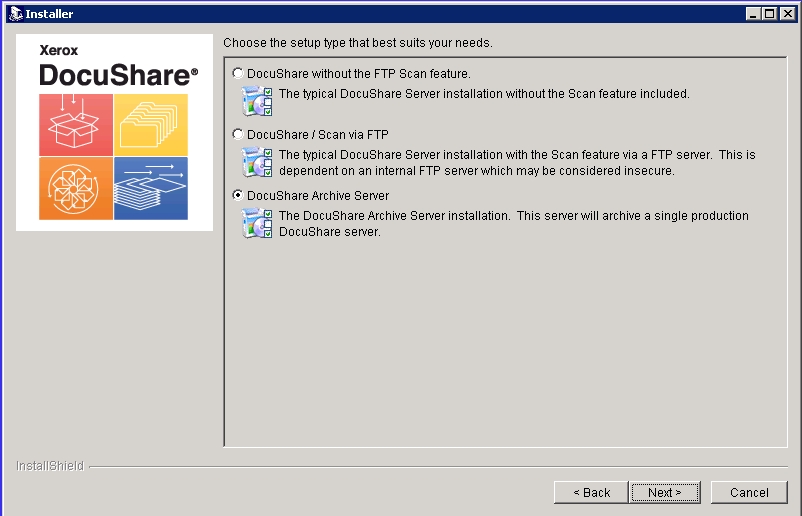Click the text 'The DocuShare Archive Server installation.'
The height and width of the screenshot is (516, 802).
(x=394, y=216)
